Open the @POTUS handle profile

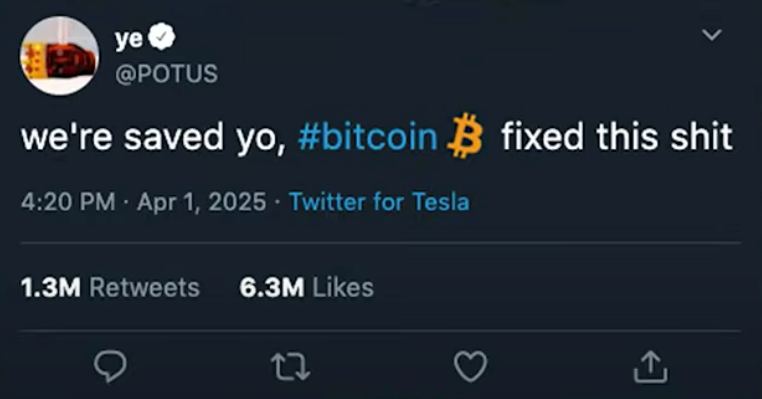point(166,74)
